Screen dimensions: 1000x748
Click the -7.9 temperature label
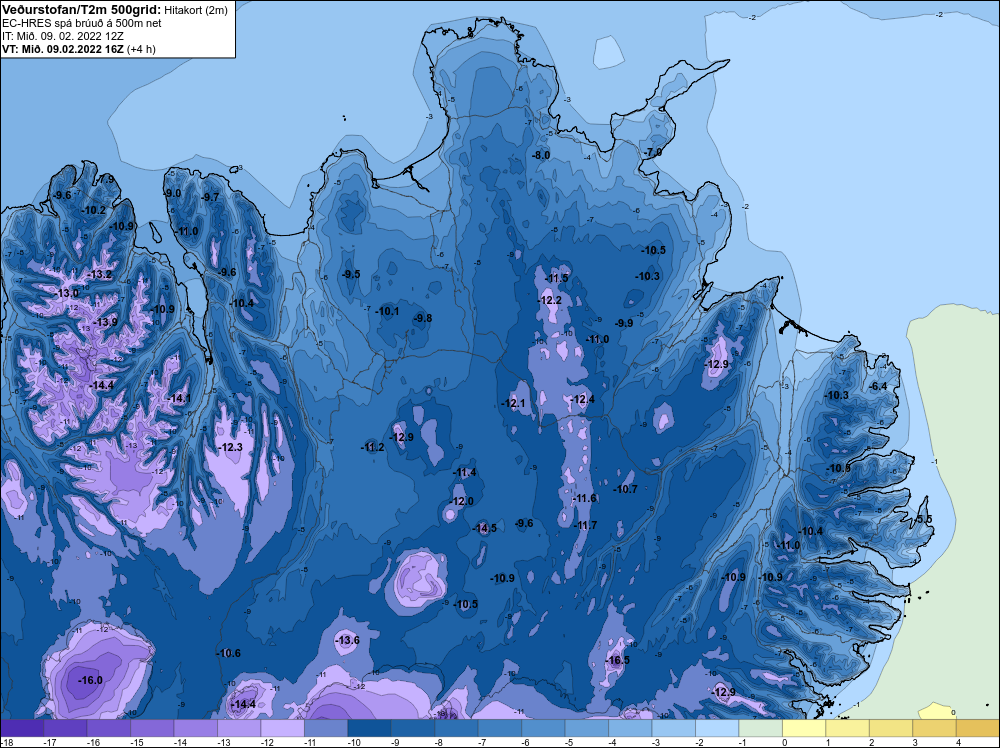[x=106, y=179]
